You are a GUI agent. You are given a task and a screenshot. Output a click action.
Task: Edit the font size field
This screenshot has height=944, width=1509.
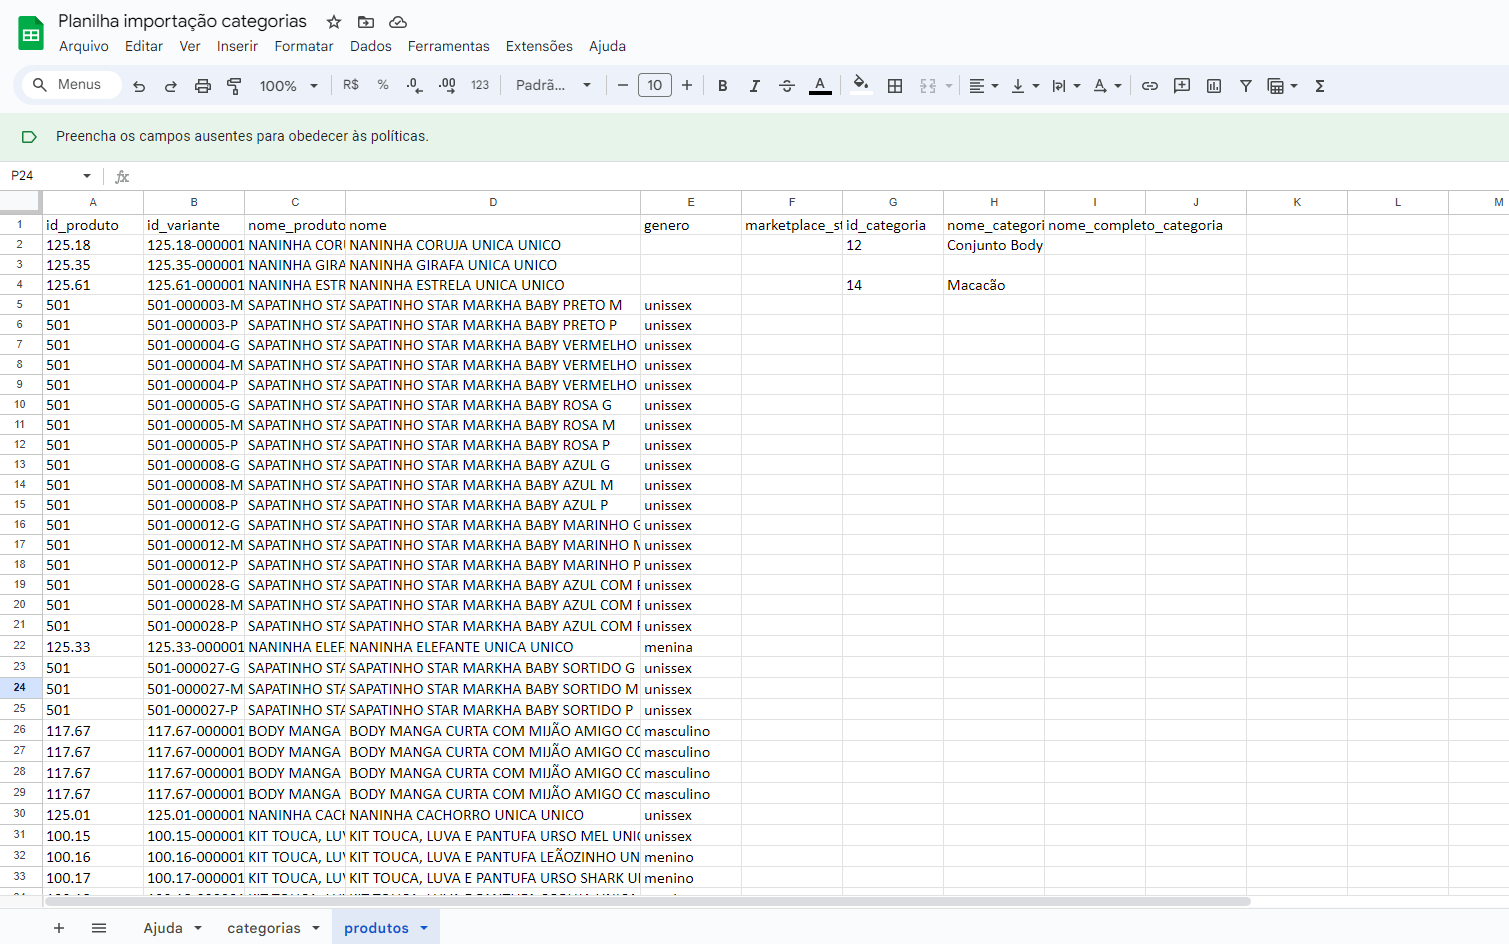tap(655, 86)
